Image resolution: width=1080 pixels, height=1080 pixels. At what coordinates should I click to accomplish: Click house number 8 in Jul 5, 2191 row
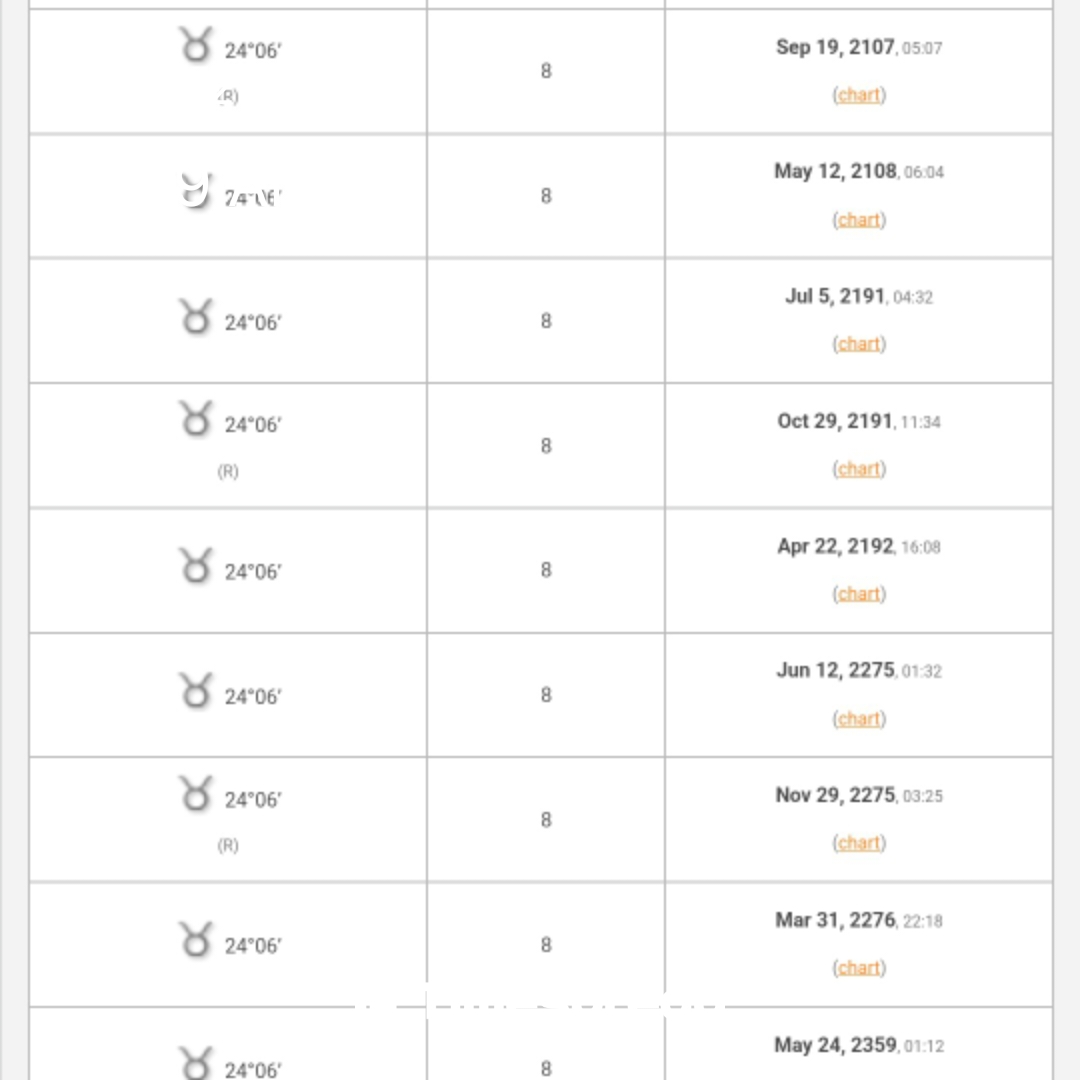[546, 321]
